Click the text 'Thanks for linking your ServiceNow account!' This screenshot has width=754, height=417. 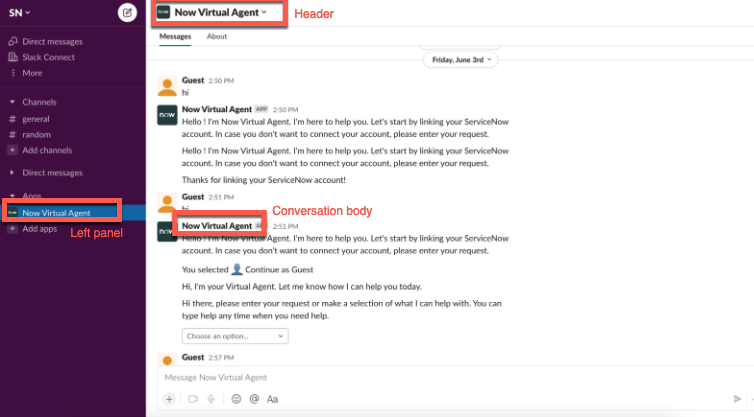[x=264, y=180]
